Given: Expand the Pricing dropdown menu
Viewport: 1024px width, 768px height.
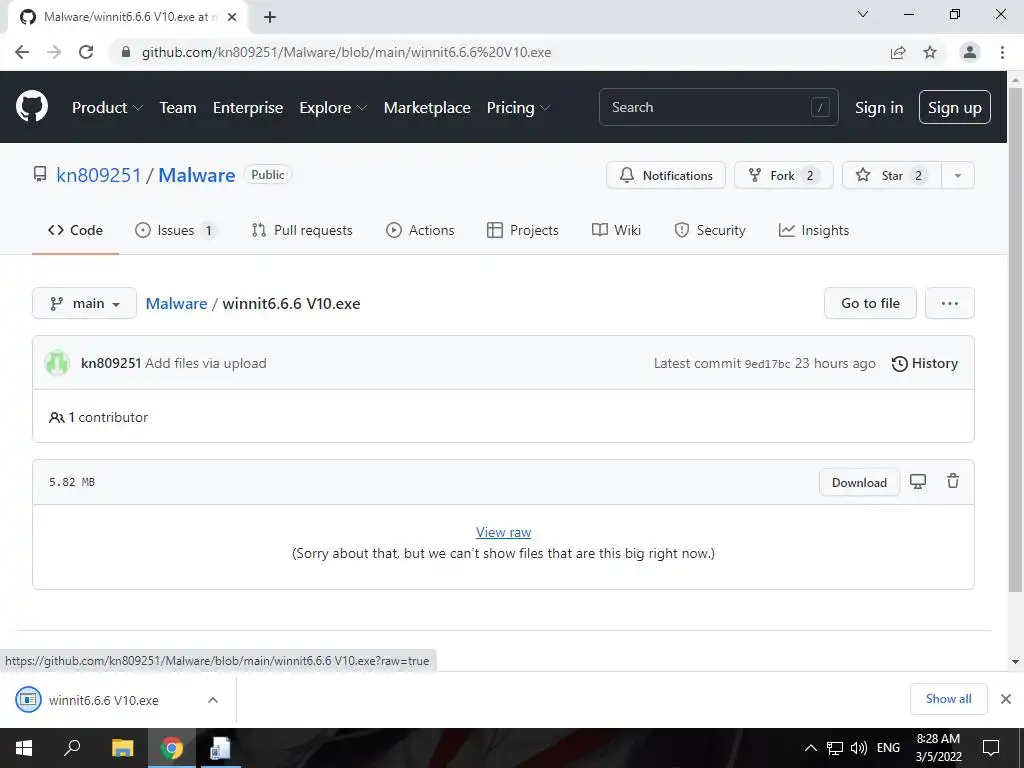Looking at the screenshot, I should click(519, 108).
